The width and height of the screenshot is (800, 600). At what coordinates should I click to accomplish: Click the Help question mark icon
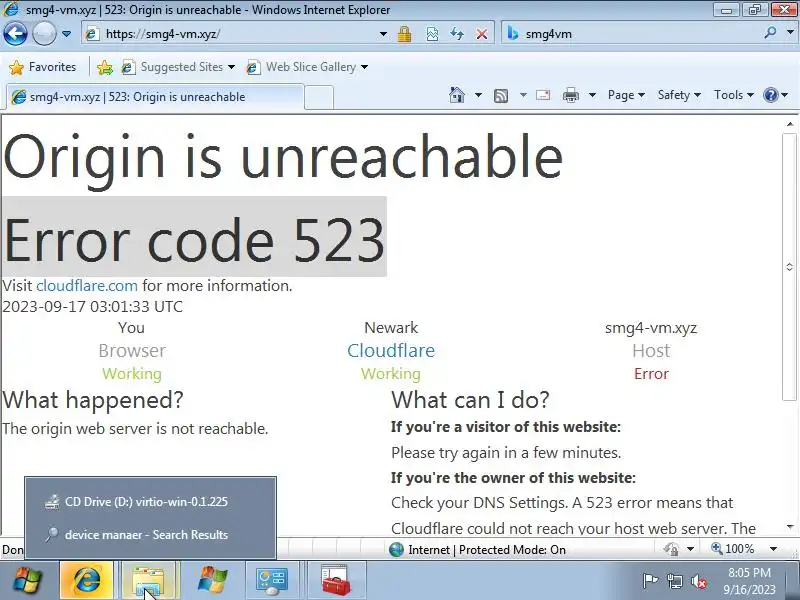770,95
